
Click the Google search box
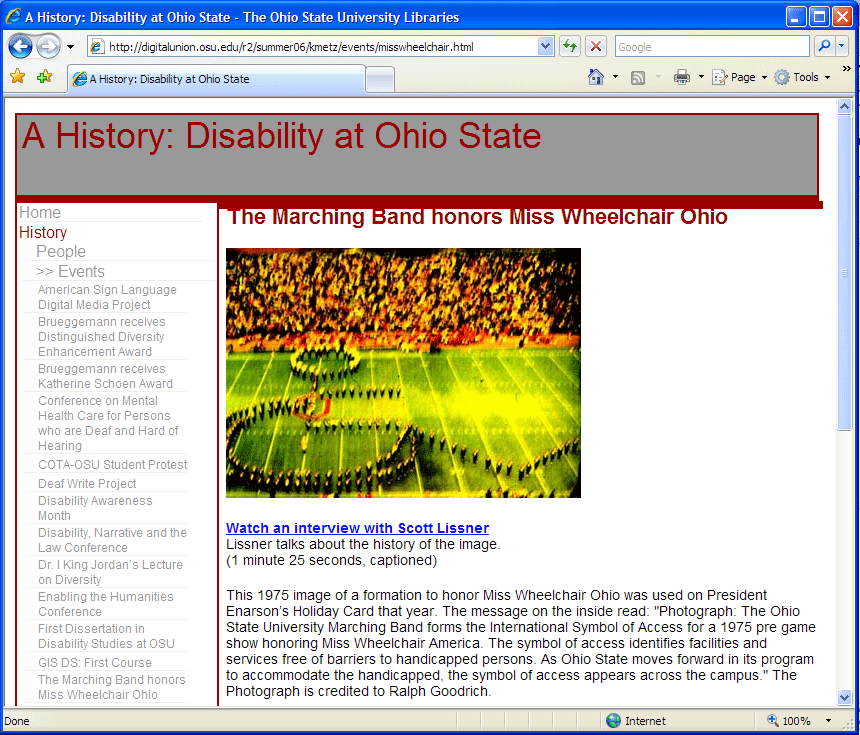click(x=712, y=47)
